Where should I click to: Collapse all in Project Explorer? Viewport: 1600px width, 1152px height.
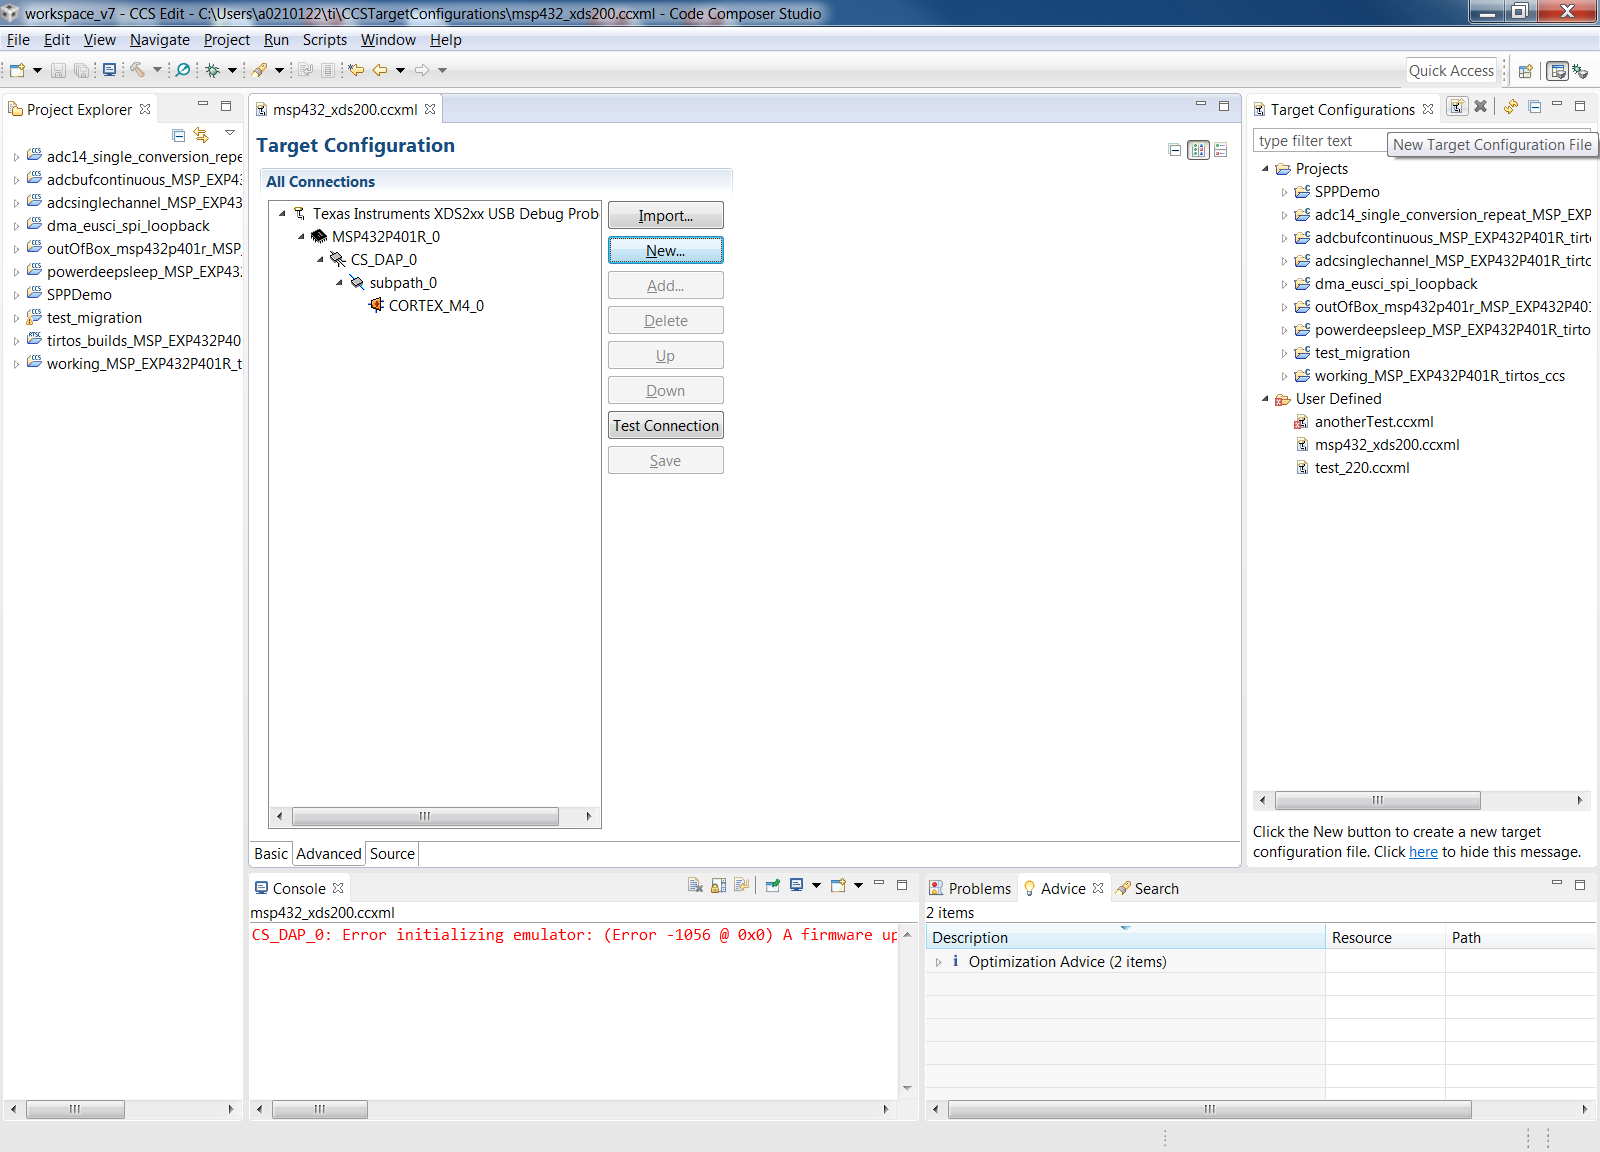point(179,135)
